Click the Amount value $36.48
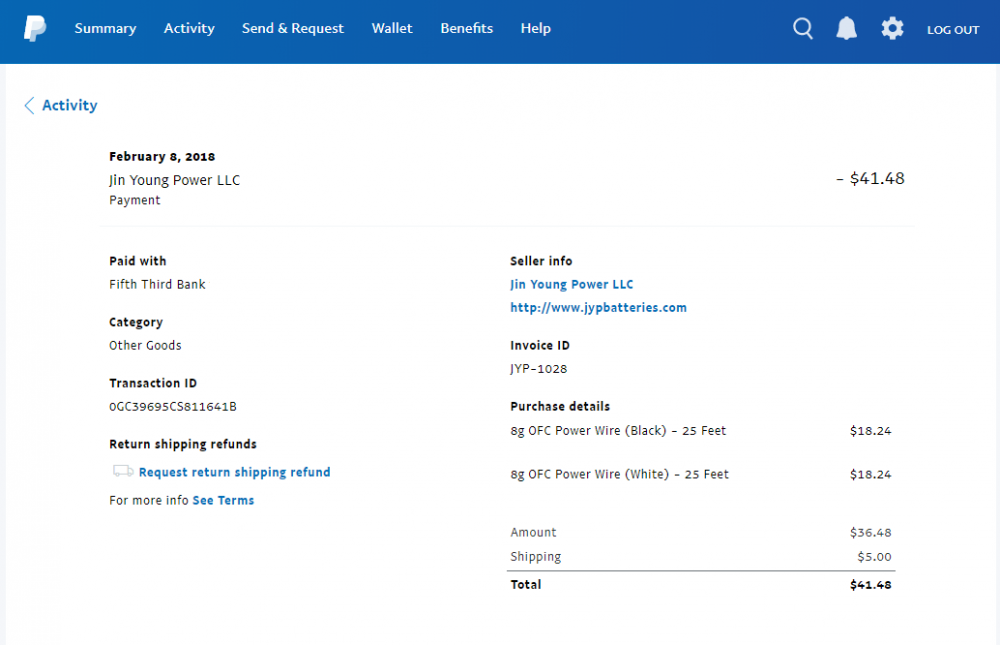1000x645 pixels. (x=871, y=532)
